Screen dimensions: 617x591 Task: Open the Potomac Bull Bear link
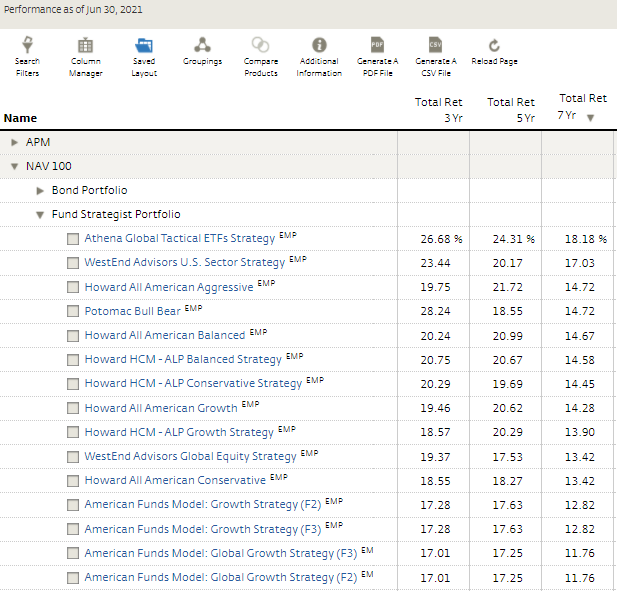coord(133,311)
